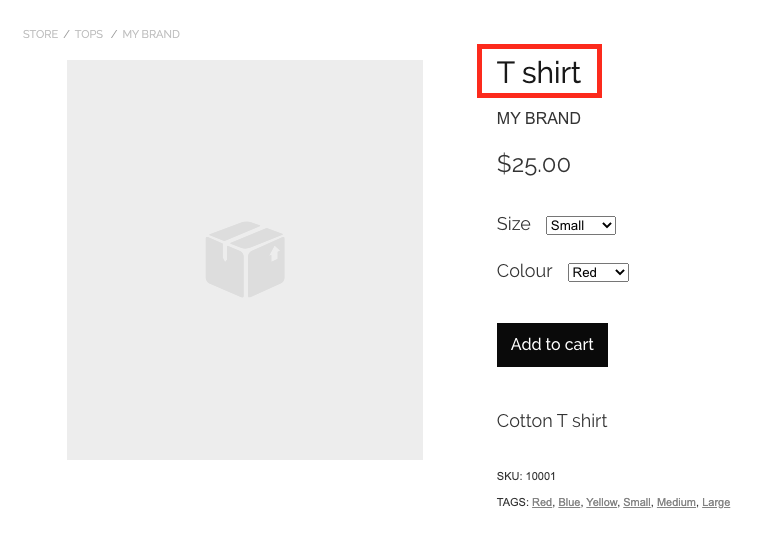Click the $25.00 price text
This screenshot has width=775, height=540.
533,164
